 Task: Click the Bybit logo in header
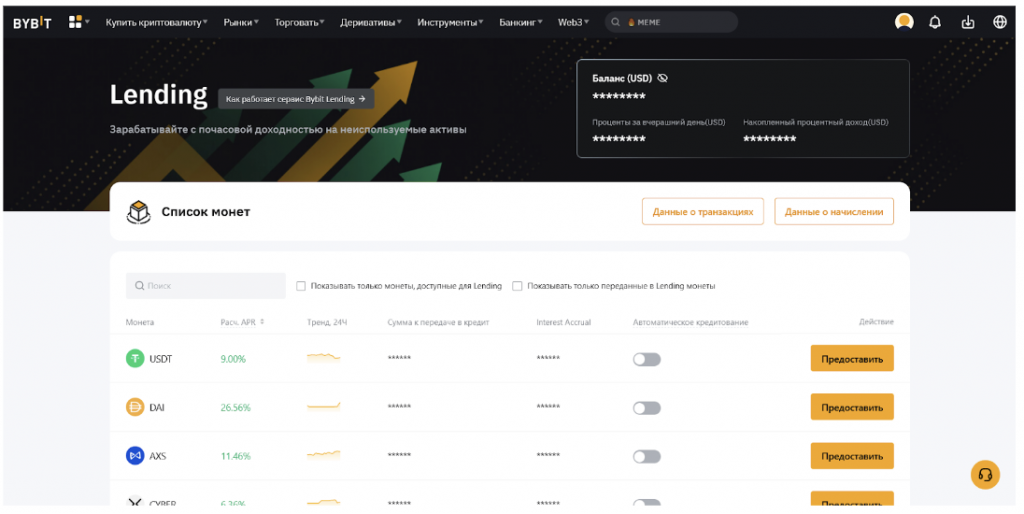pos(32,22)
